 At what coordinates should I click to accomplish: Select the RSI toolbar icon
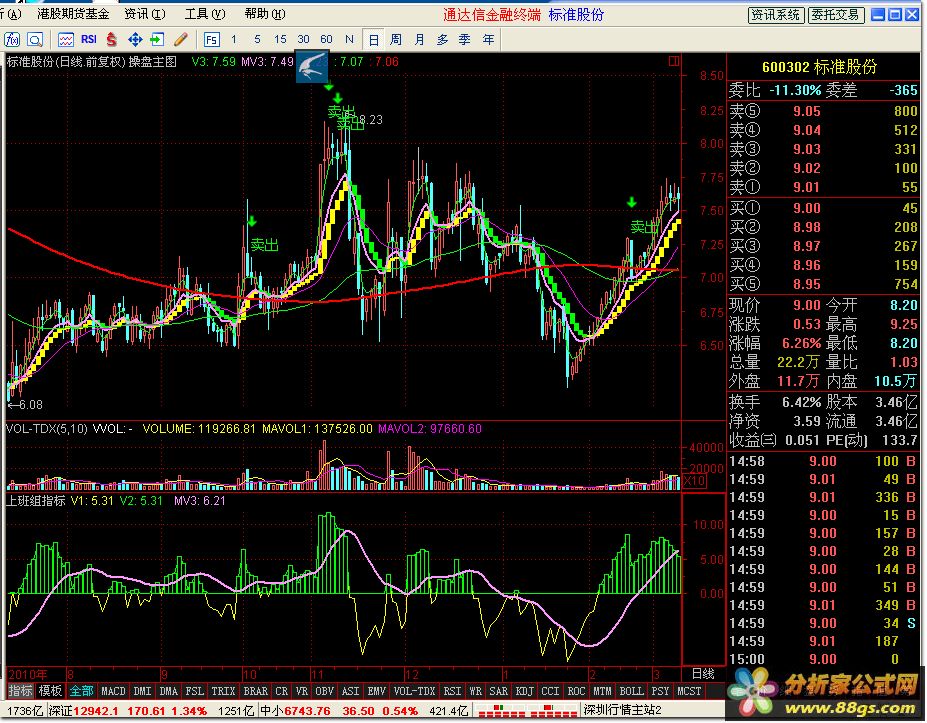[x=89, y=40]
